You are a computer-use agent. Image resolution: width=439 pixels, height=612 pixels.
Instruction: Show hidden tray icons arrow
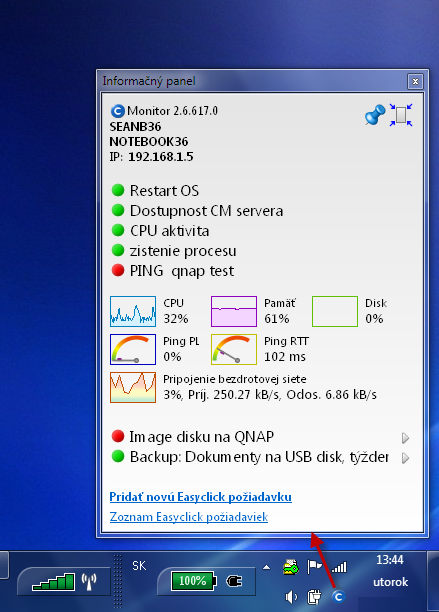pyautogui.click(x=267, y=567)
